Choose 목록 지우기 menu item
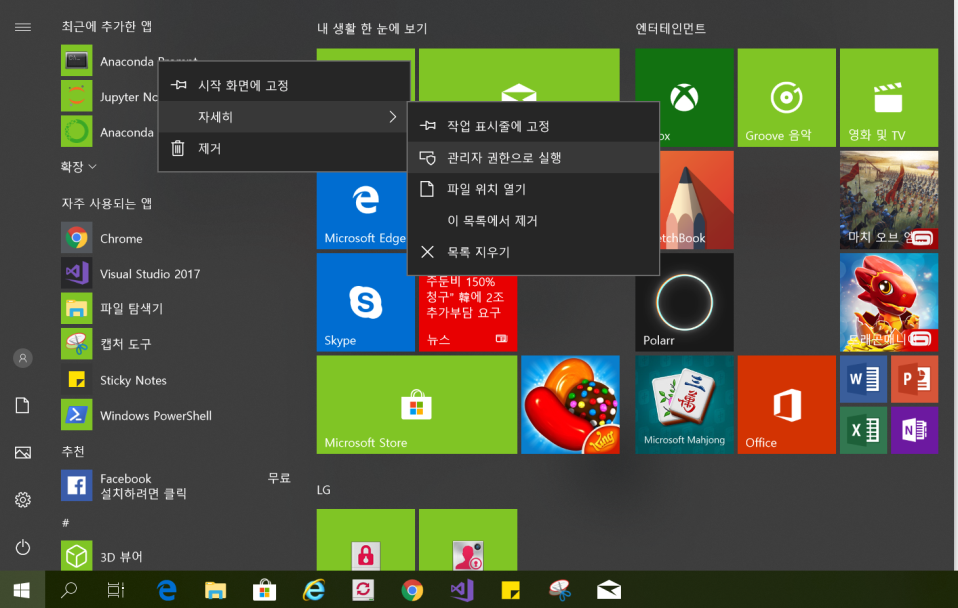This screenshot has width=958, height=608. point(533,252)
